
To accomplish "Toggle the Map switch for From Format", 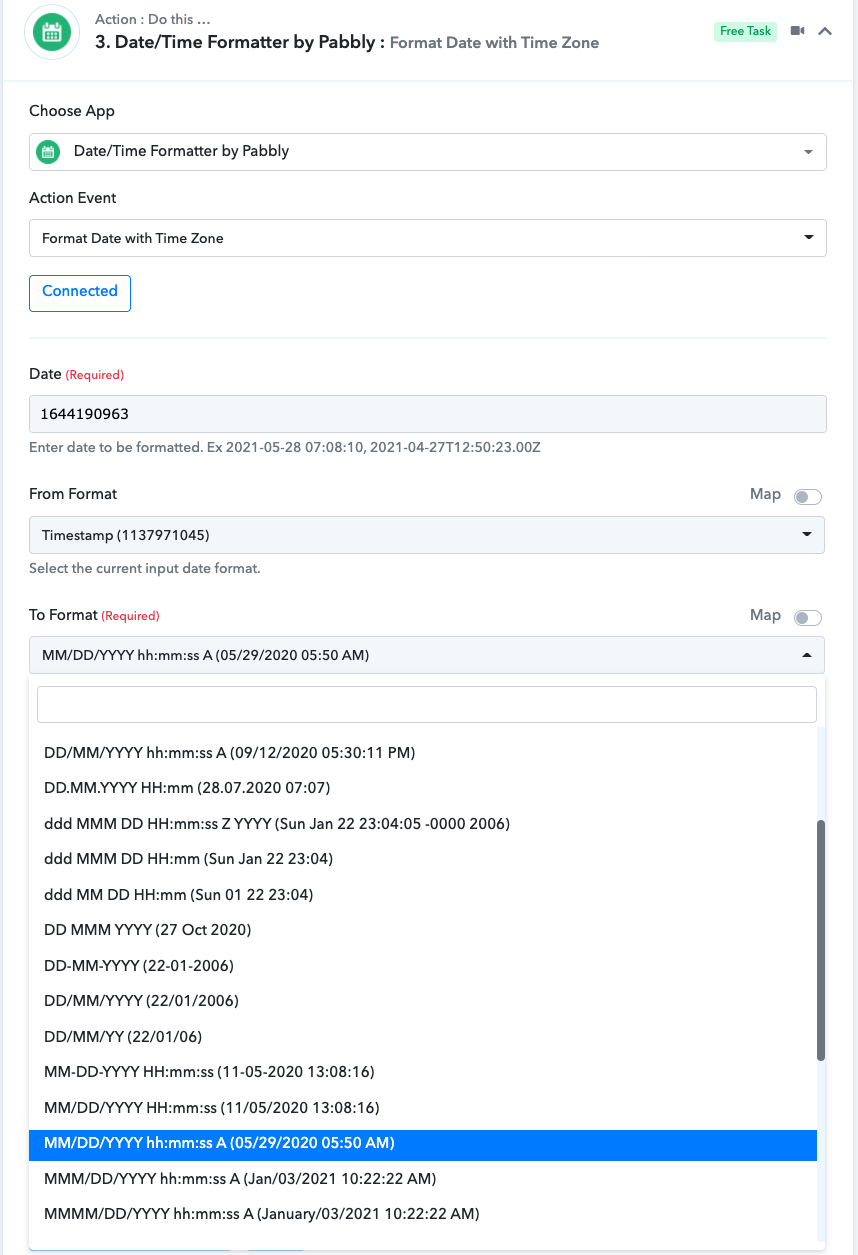I will pyautogui.click(x=807, y=497).
